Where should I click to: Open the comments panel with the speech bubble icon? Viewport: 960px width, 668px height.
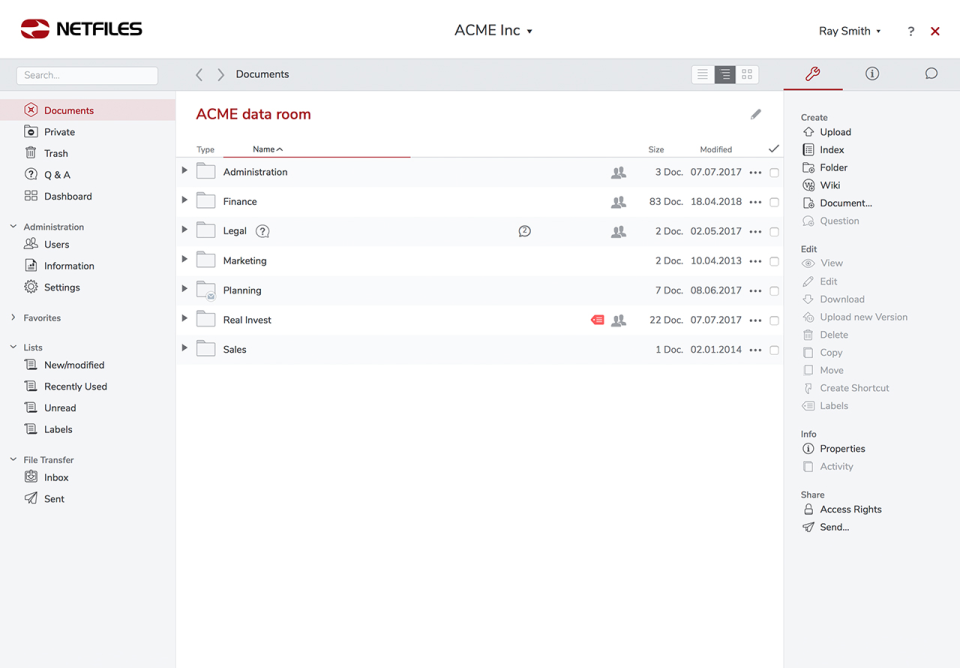(x=931, y=73)
